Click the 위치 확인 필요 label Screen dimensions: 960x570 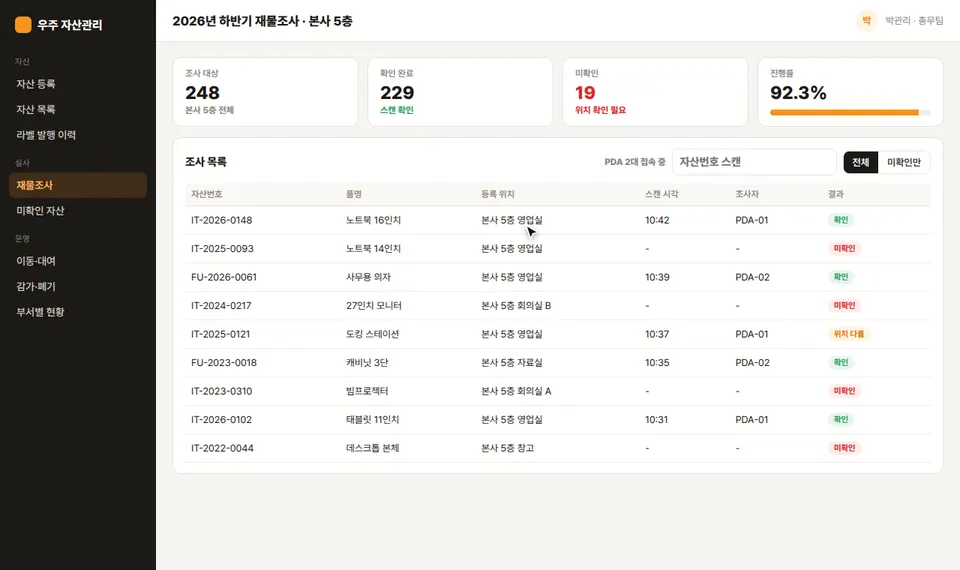tap(601, 110)
